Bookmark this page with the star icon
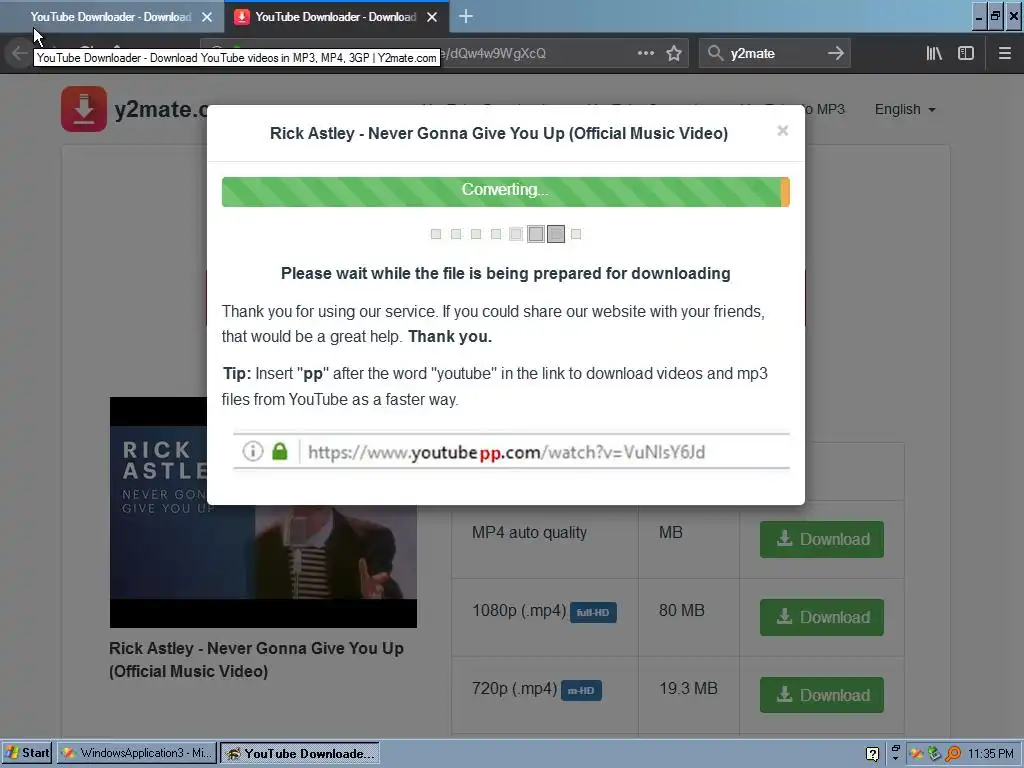1024x768 pixels. pyautogui.click(x=674, y=53)
